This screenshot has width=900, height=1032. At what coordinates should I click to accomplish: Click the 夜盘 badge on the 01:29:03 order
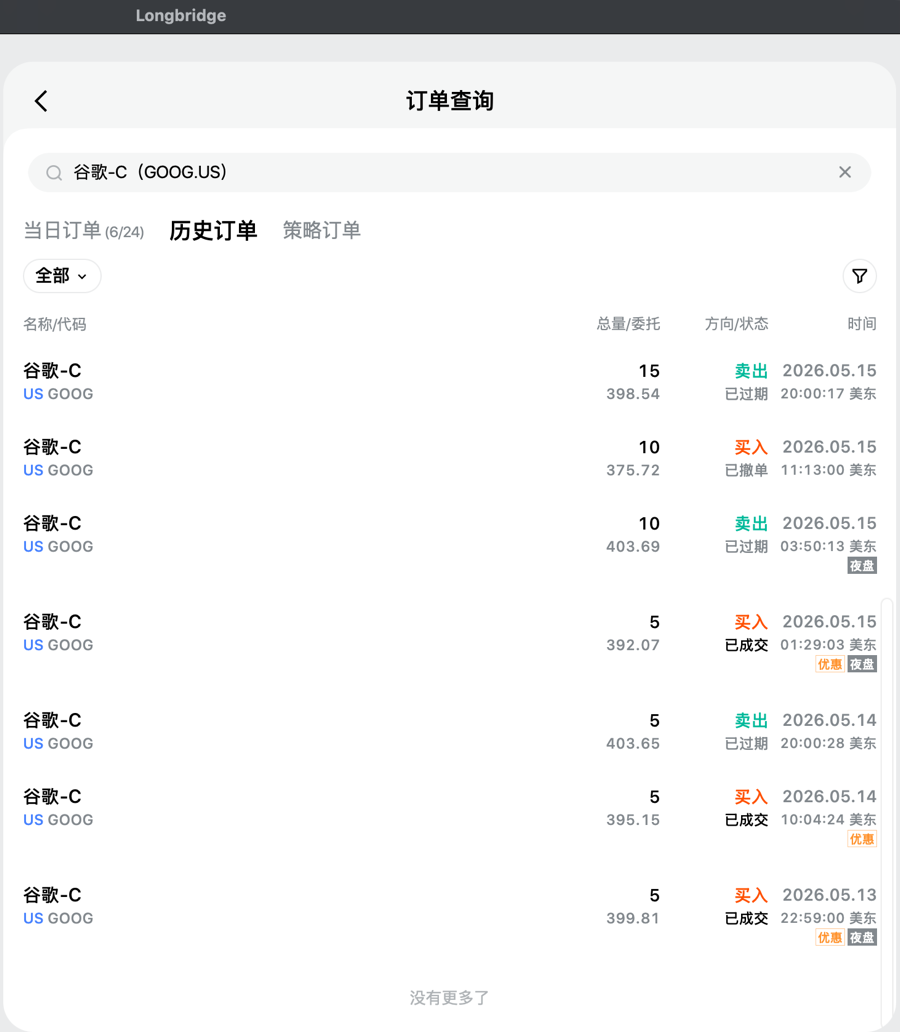[x=862, y=664]
